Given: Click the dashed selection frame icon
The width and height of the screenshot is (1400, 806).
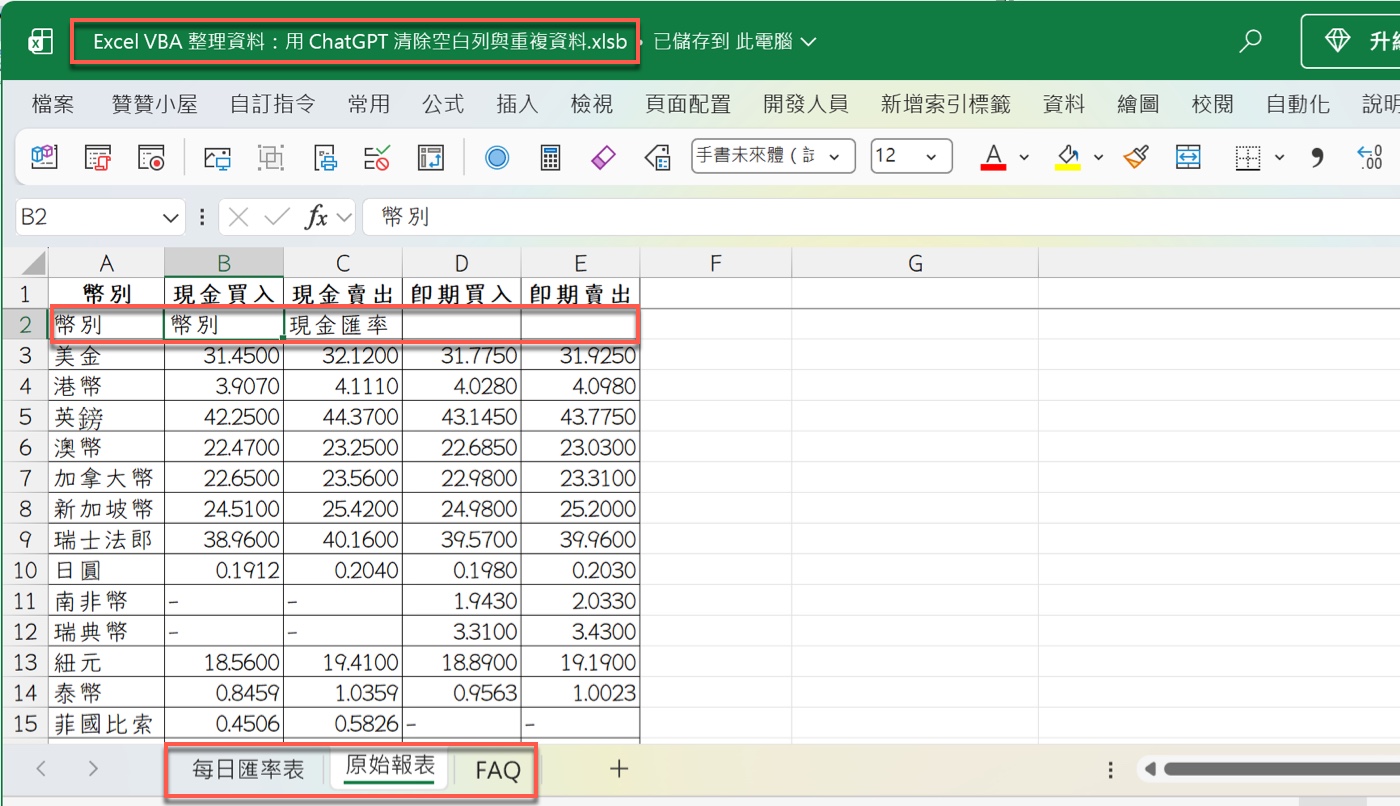Looking at the screenshot, I should pyautogui.click(x=271, y=157).
